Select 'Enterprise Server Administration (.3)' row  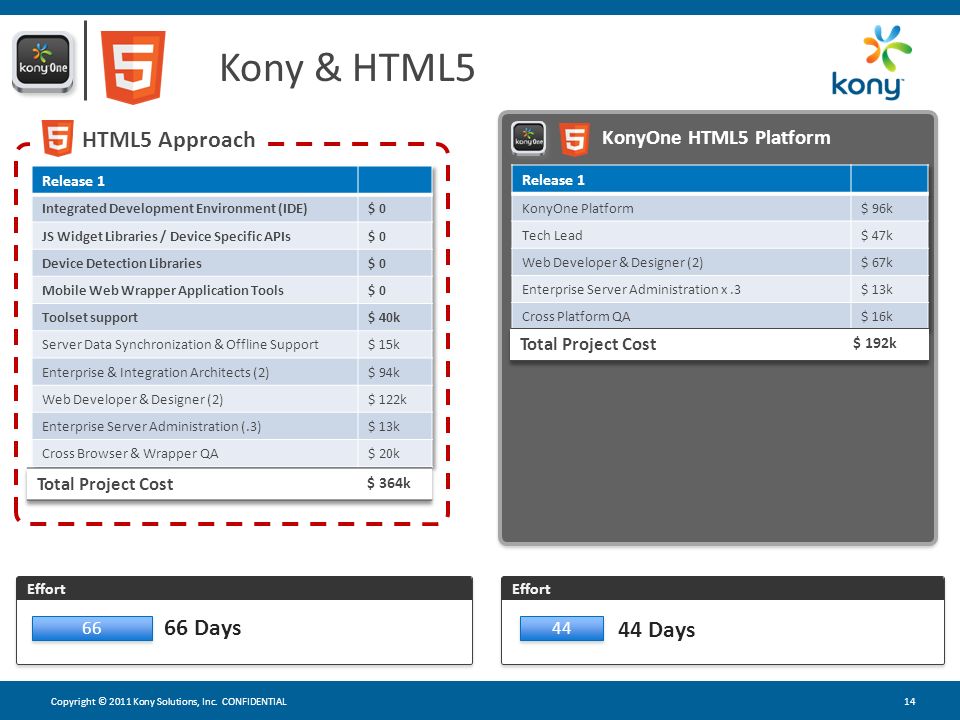coord(232,426)
